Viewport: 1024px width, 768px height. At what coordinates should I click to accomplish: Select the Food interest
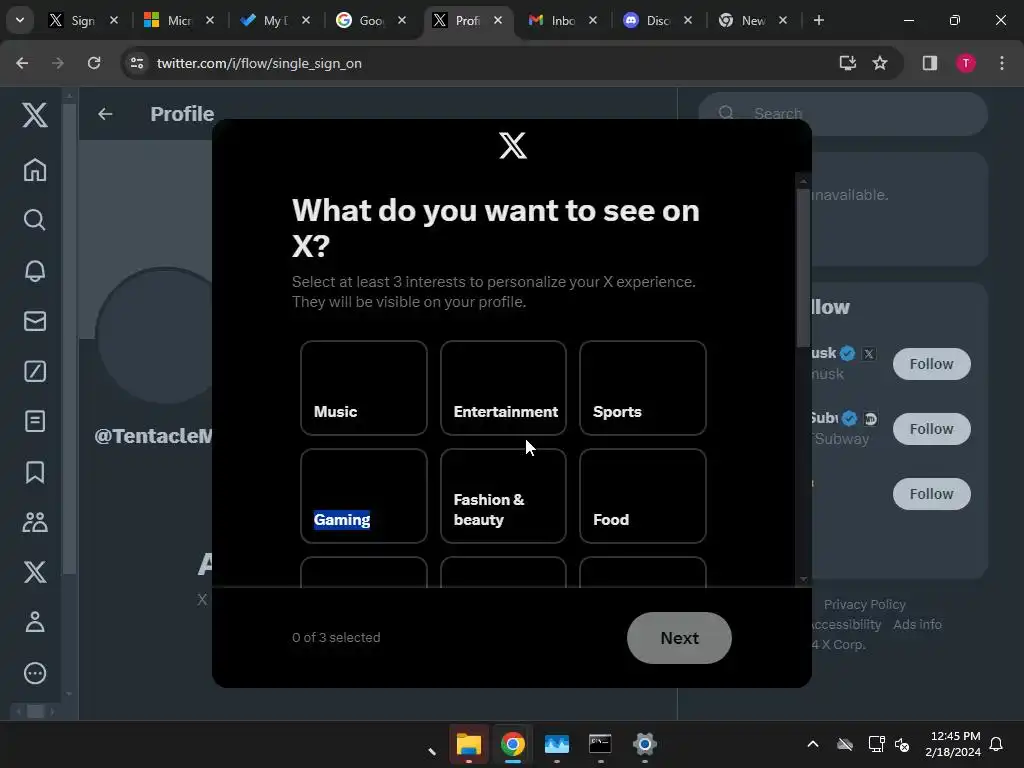click(x=643, y=496)
